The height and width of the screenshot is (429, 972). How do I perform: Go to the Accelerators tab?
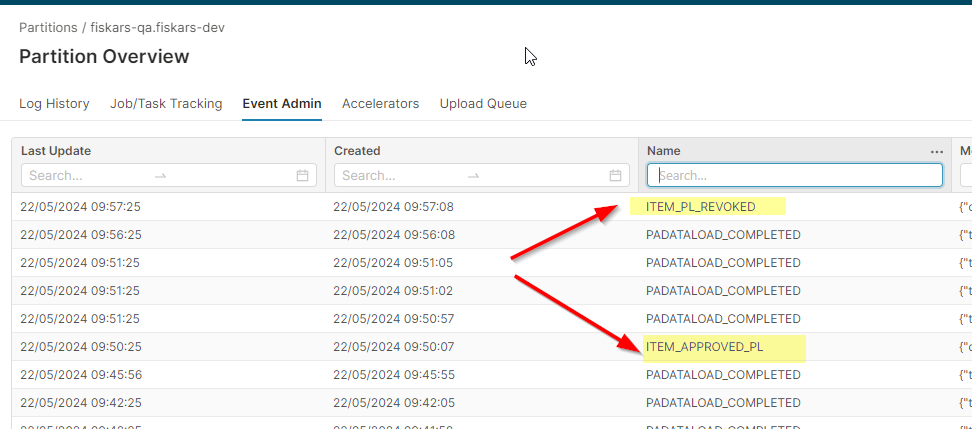click(380, 104)
